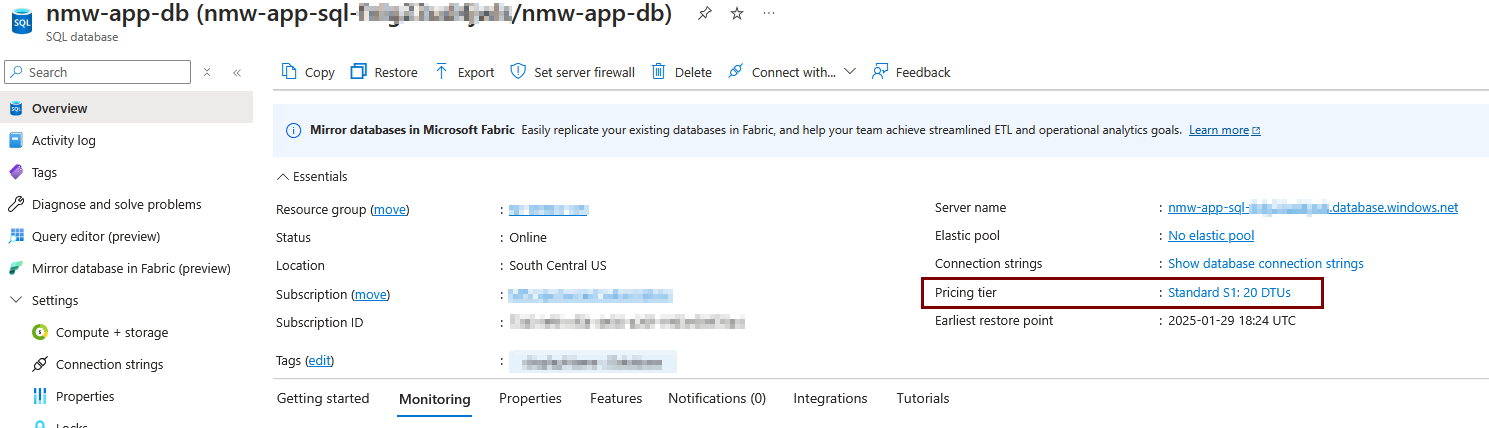This screenshot has width=1489, height=428.
Task: Clear the sidebar search with the X icon
Action: (207, 72)
